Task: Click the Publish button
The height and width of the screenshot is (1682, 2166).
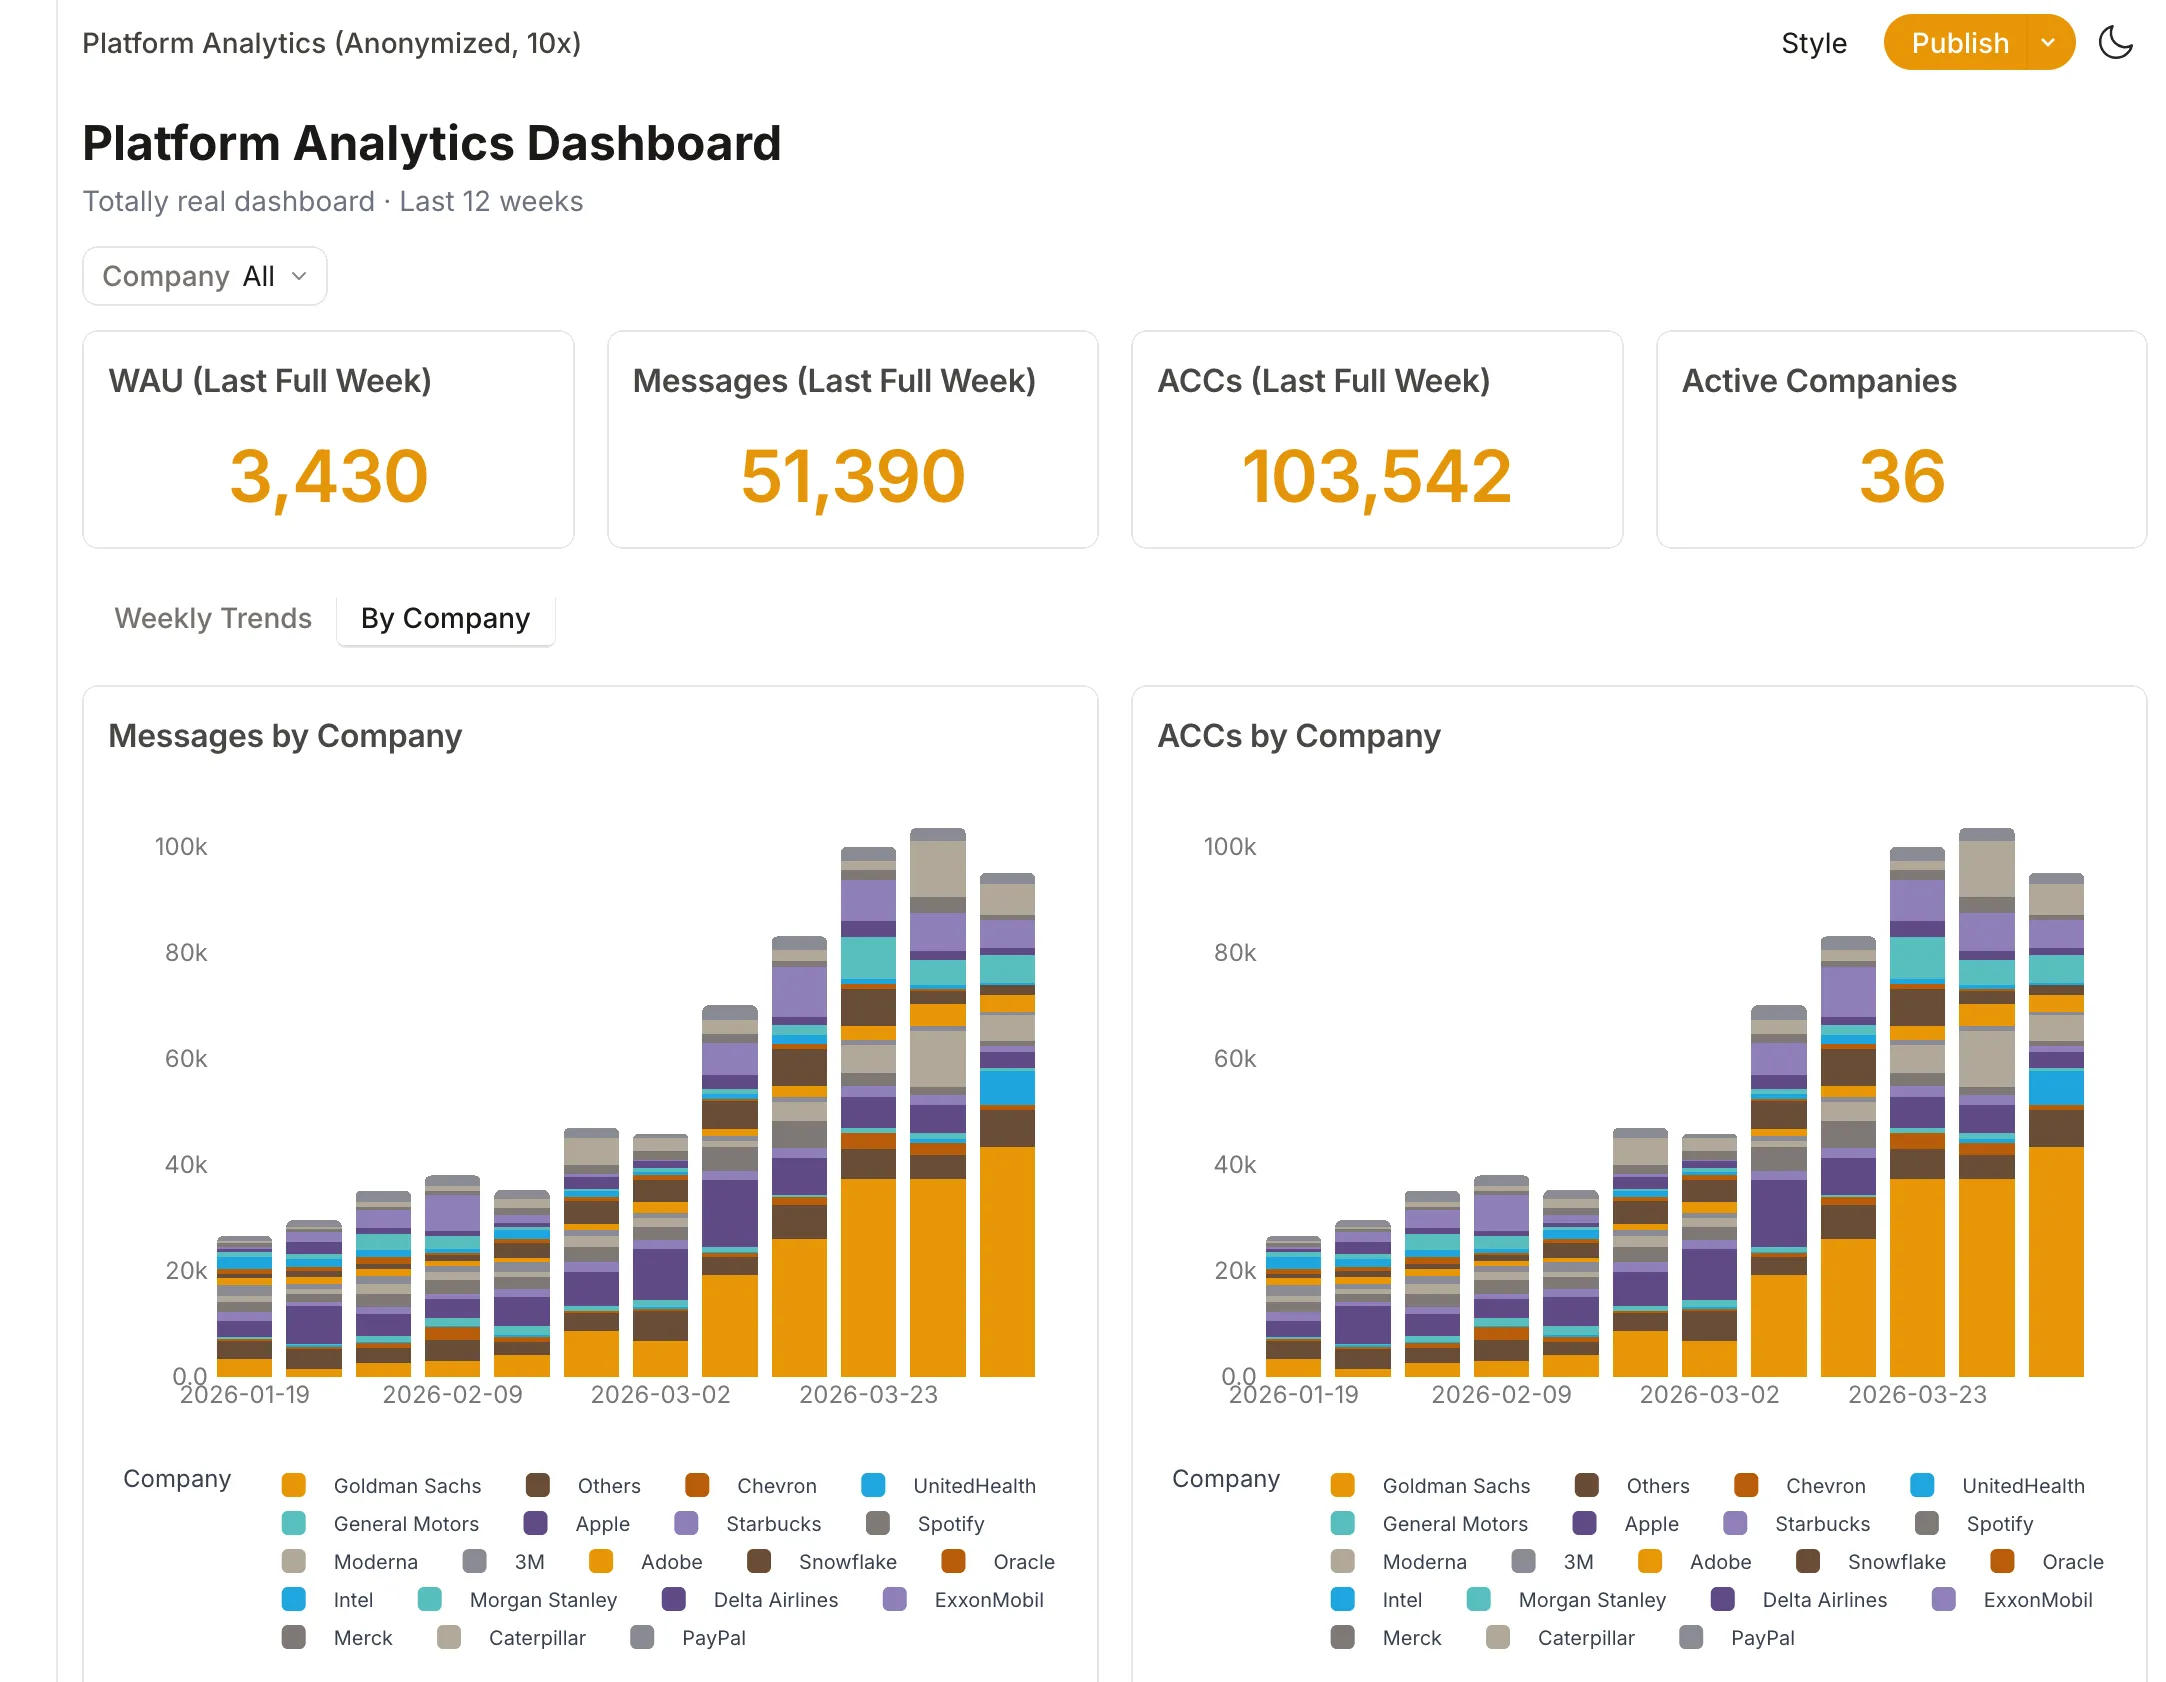Action: tap(1959, 42)
